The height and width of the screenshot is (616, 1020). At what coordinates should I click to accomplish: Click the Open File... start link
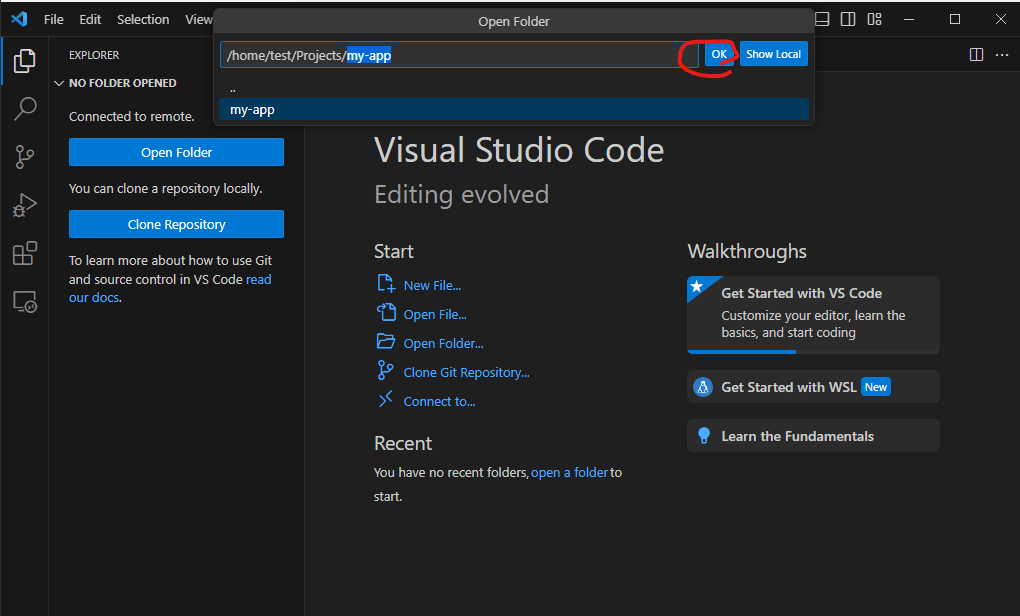(435, 314)
